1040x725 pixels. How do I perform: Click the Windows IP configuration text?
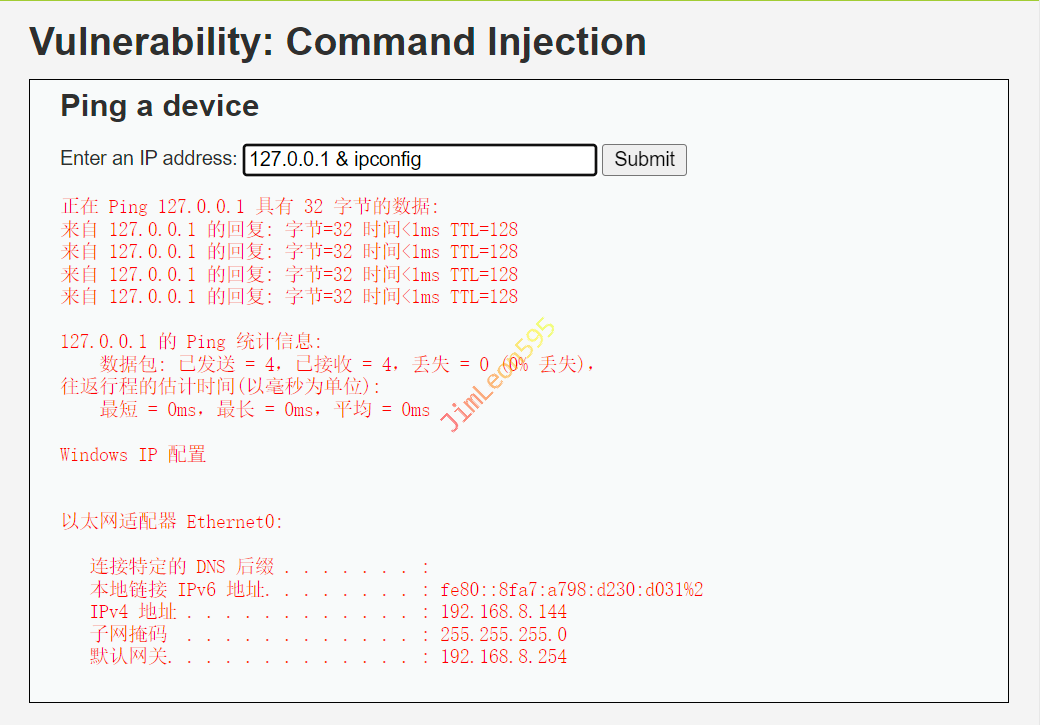click(x=133, y=455)
